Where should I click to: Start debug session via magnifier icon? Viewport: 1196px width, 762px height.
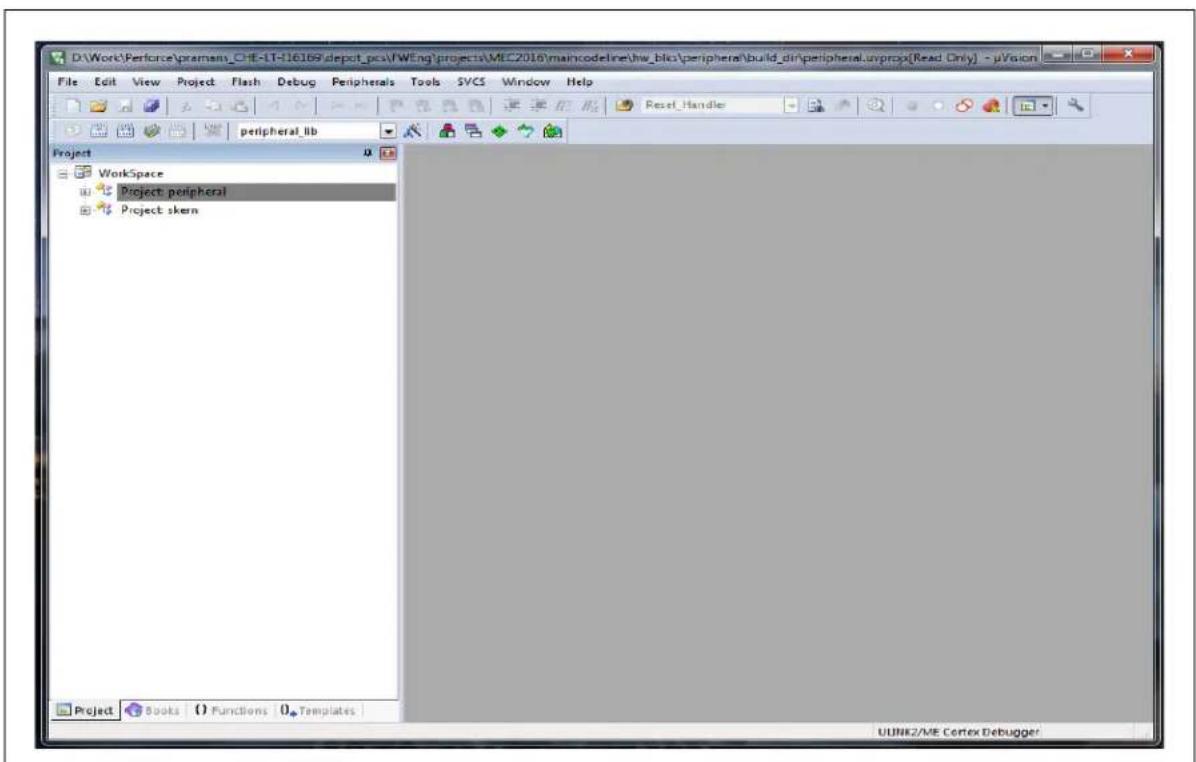pyautogui.click(x=875, y=105)
